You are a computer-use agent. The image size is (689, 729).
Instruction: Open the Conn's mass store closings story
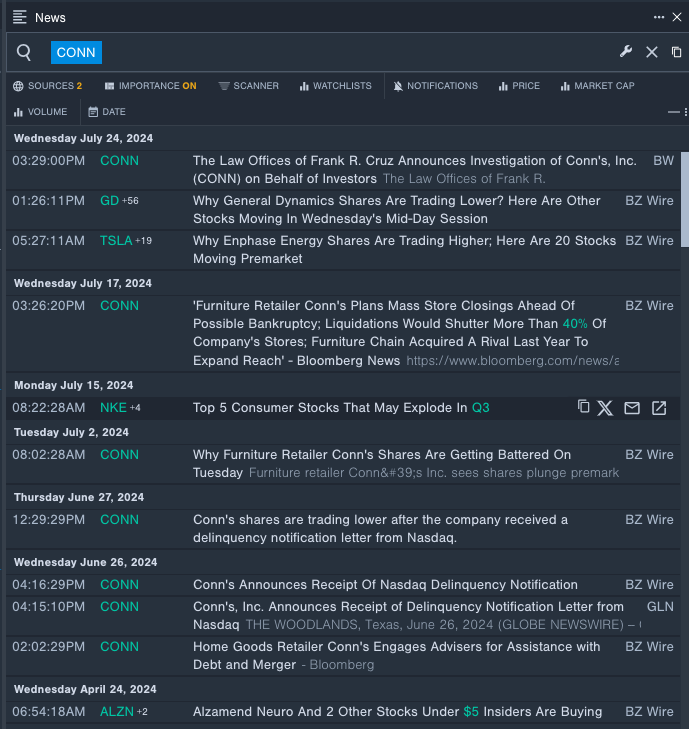pos(400,333)
